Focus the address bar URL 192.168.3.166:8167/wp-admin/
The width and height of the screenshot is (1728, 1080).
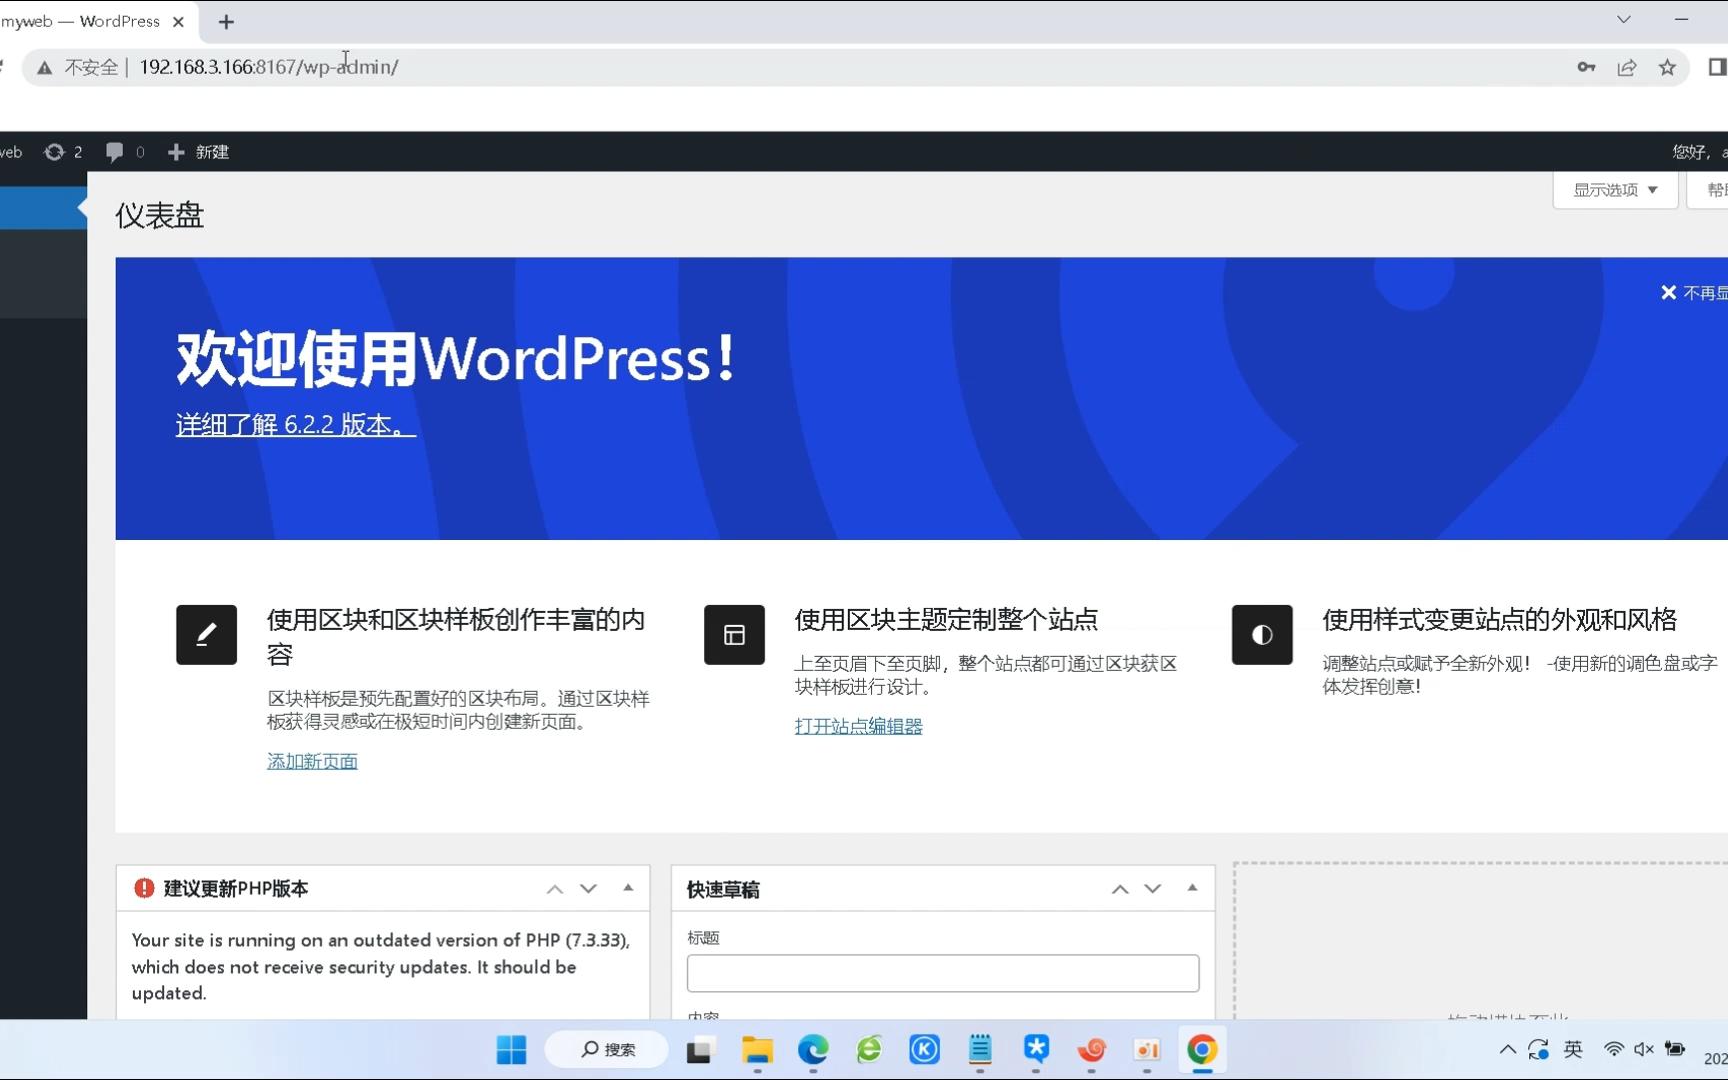268,67
